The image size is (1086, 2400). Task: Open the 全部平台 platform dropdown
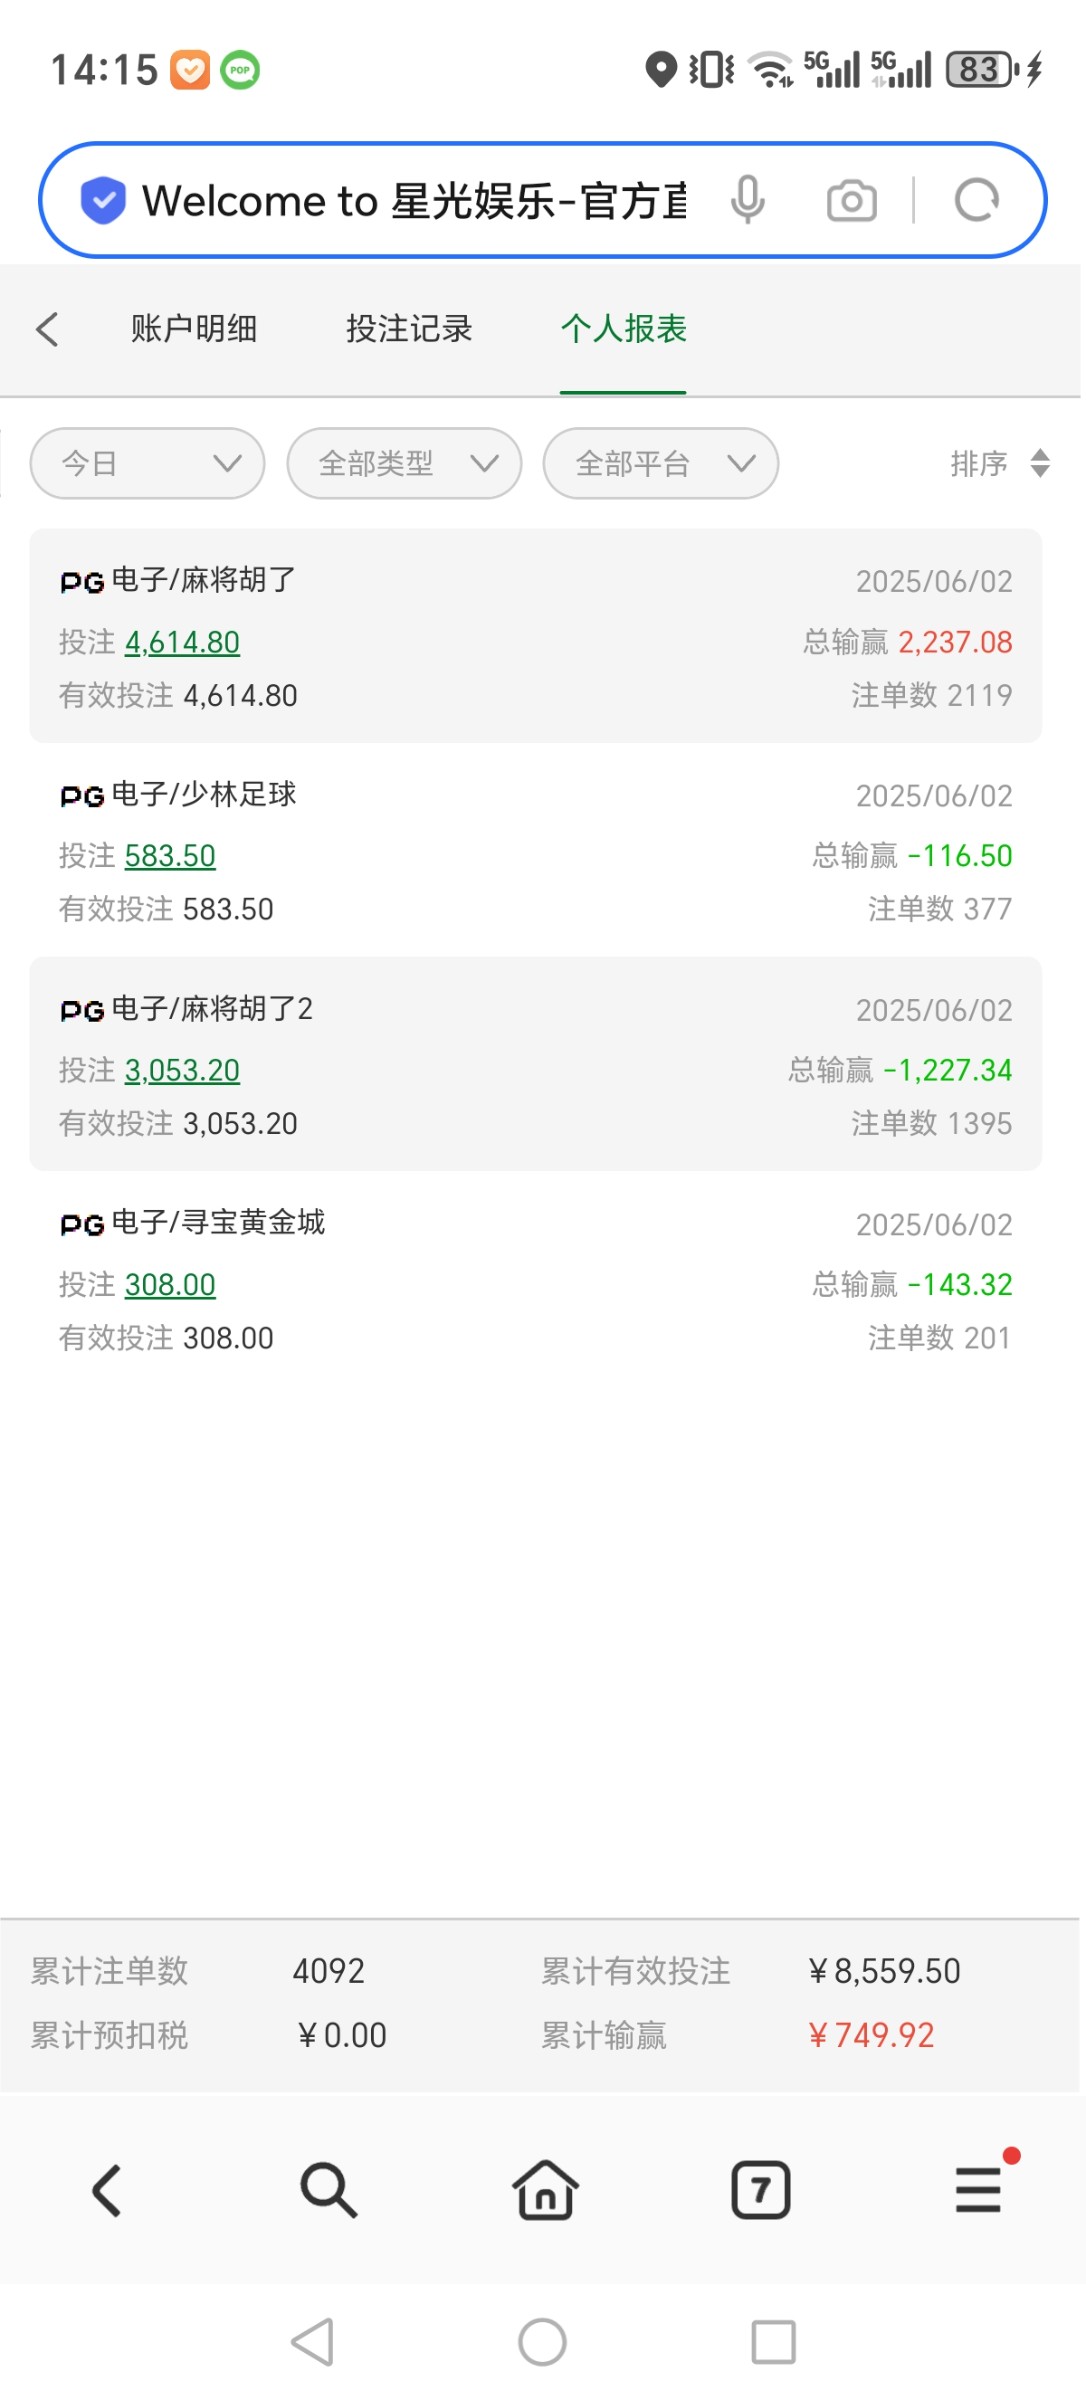point(661,463)
